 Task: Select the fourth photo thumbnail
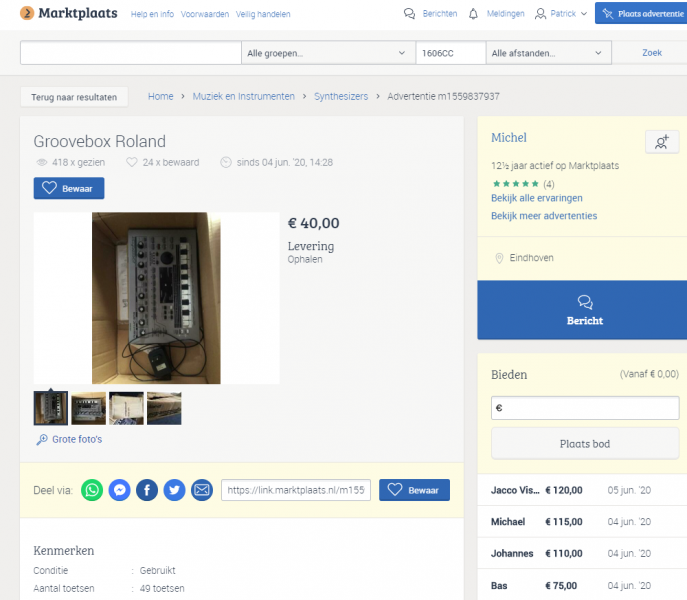164,408
